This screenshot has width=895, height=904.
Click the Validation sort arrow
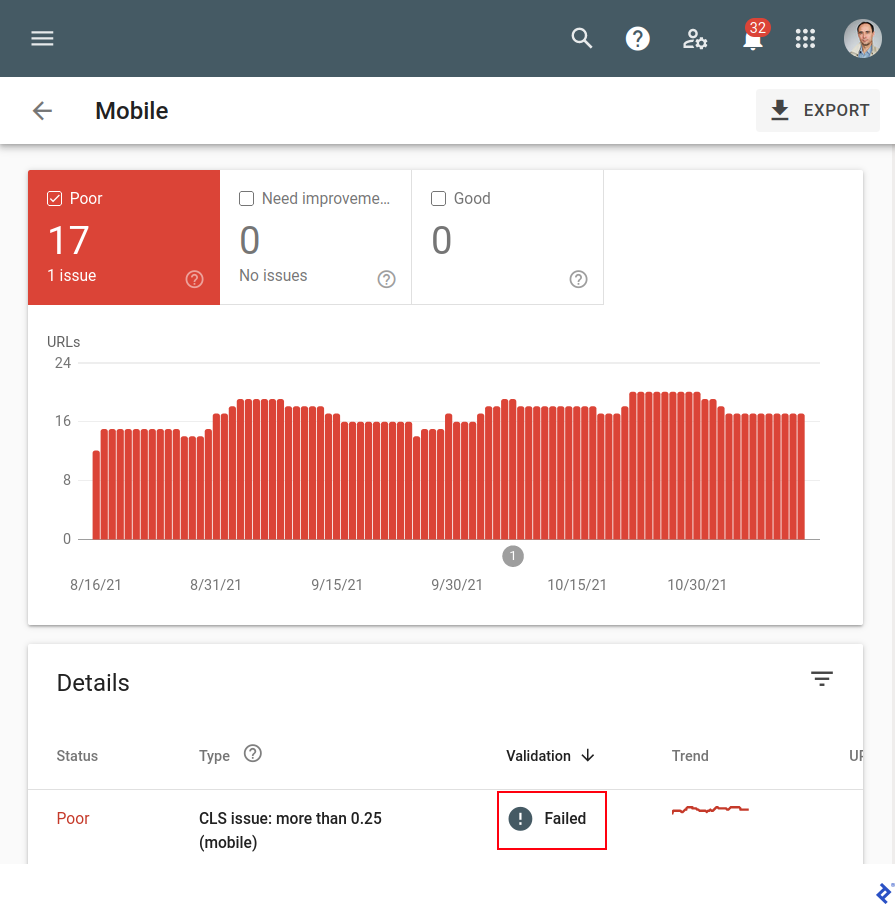pyautogui.click(x=588, y=756)
